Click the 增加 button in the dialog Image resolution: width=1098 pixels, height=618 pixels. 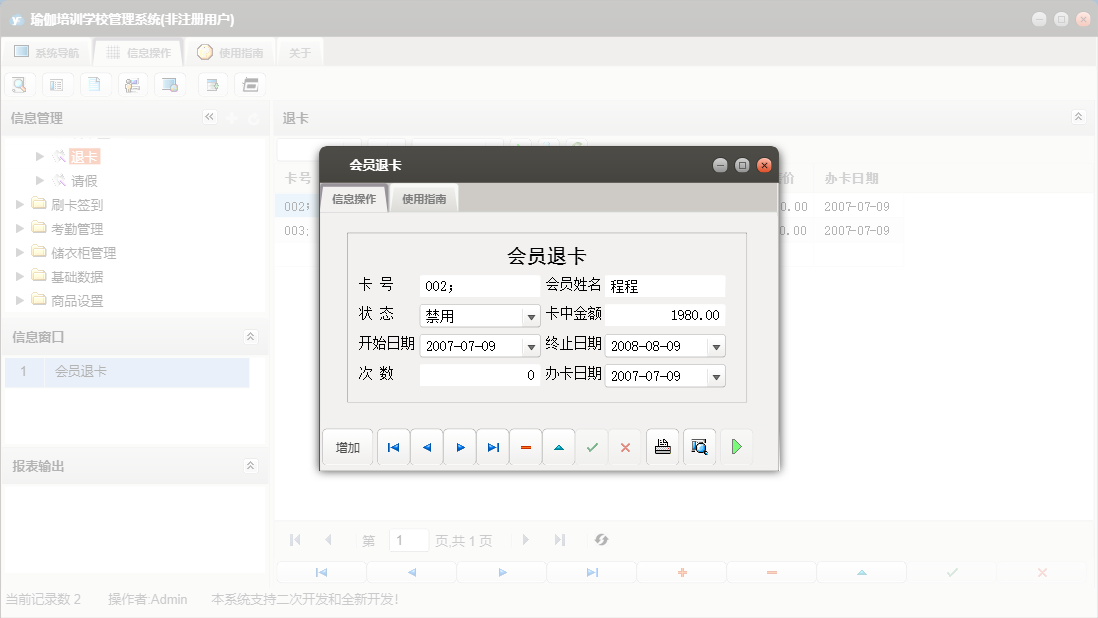click(347, 447)
